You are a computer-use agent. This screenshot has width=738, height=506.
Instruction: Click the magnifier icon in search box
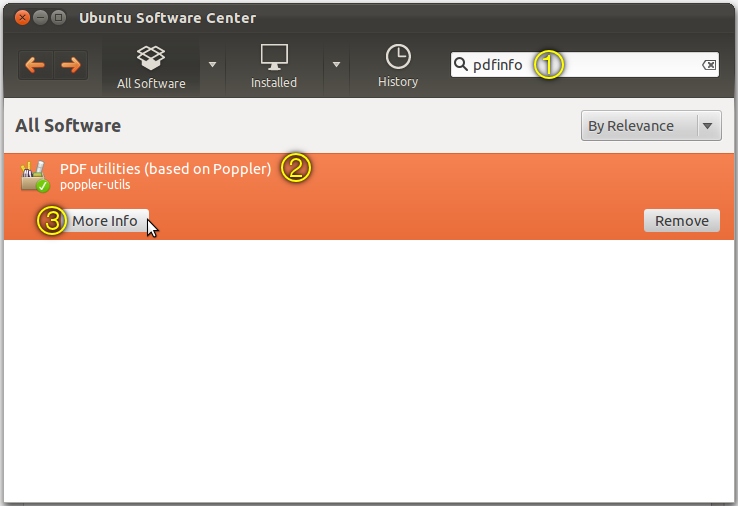(x=461, y=64)
